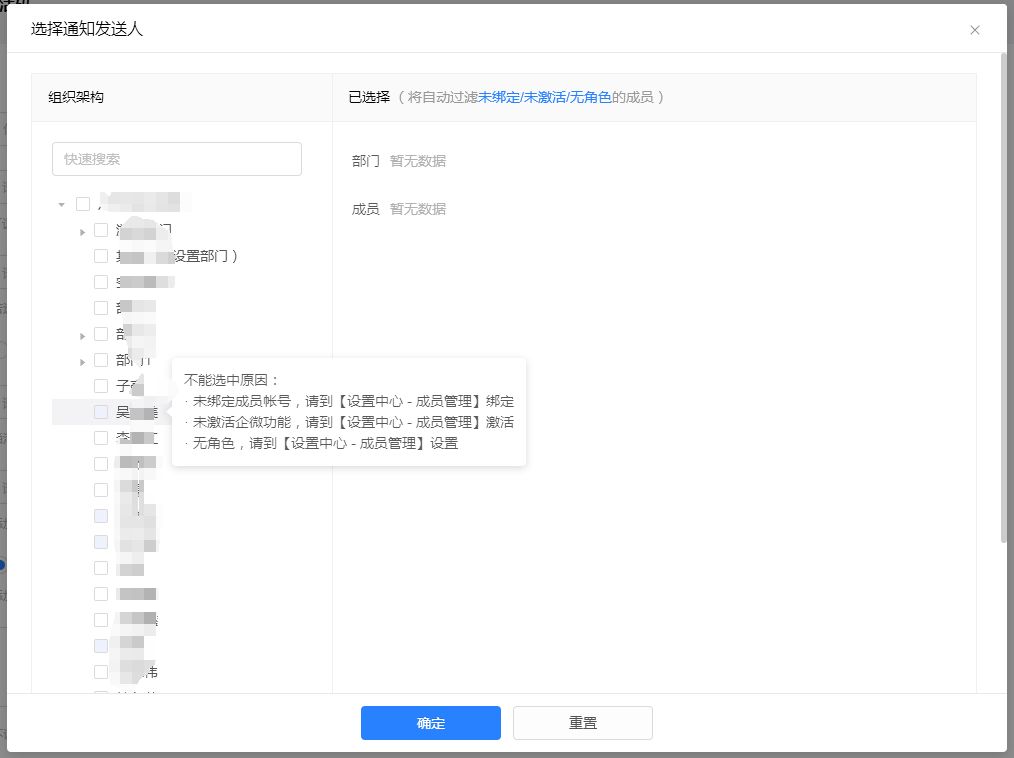Select checkbox for item ending with 设置部门)

[101, 256]
